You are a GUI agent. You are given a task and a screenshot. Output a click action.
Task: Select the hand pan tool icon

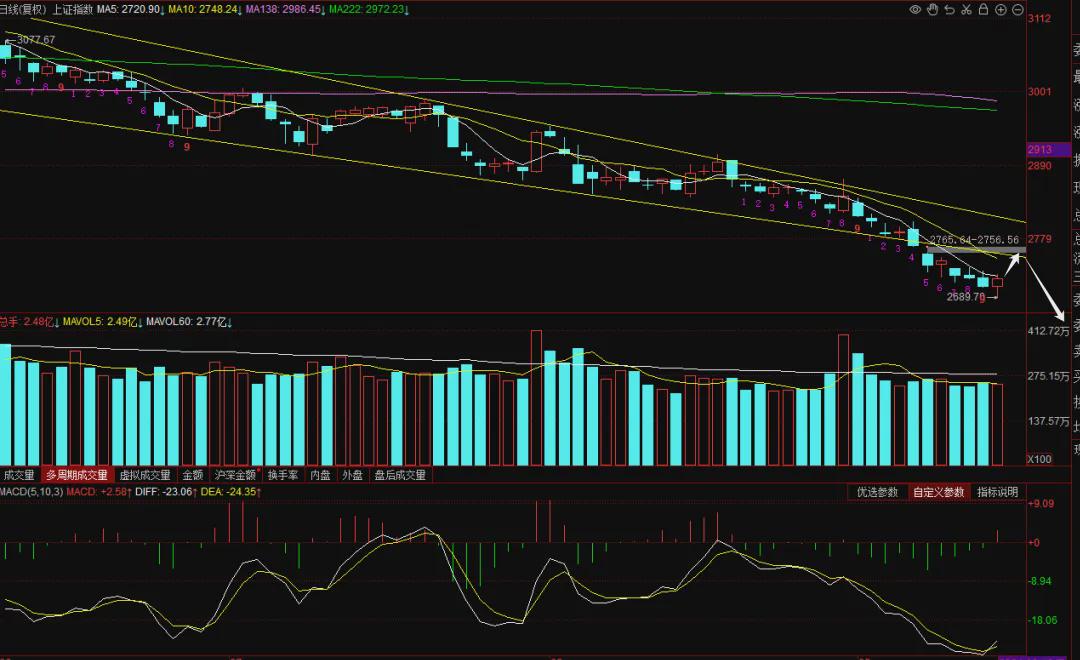tap(933, 10)
